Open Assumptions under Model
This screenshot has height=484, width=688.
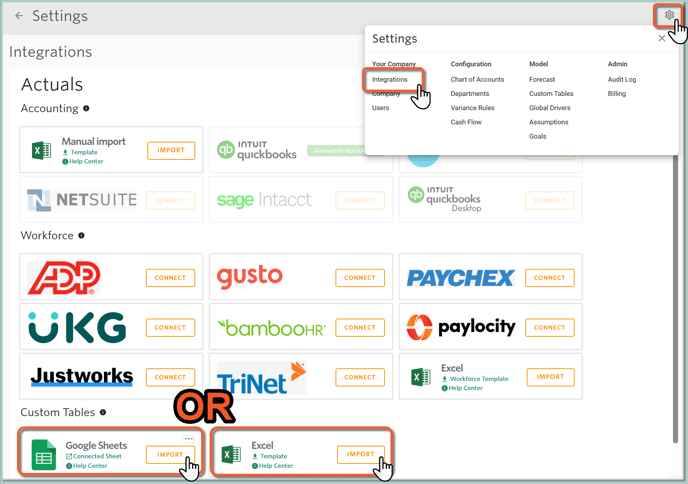(548, 122)
